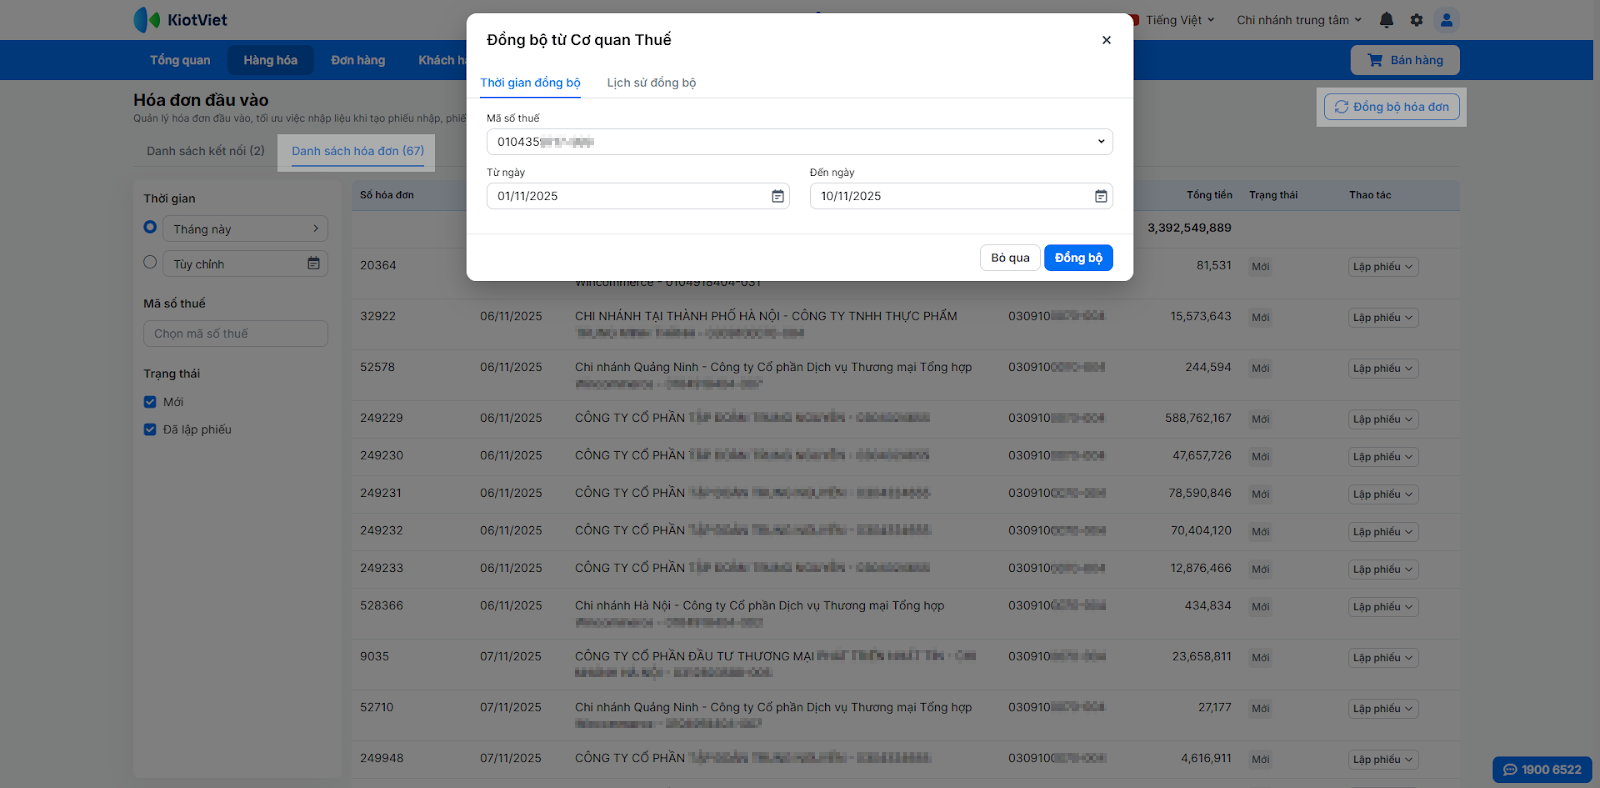Toggle the 'Mới' status checkbox

click(150, 402)
